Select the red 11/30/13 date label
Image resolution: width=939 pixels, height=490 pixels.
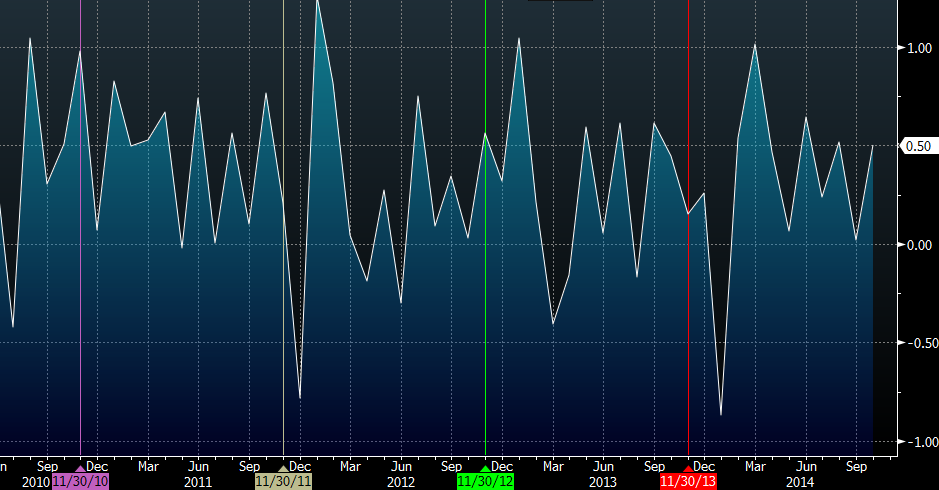click(688, 481)
